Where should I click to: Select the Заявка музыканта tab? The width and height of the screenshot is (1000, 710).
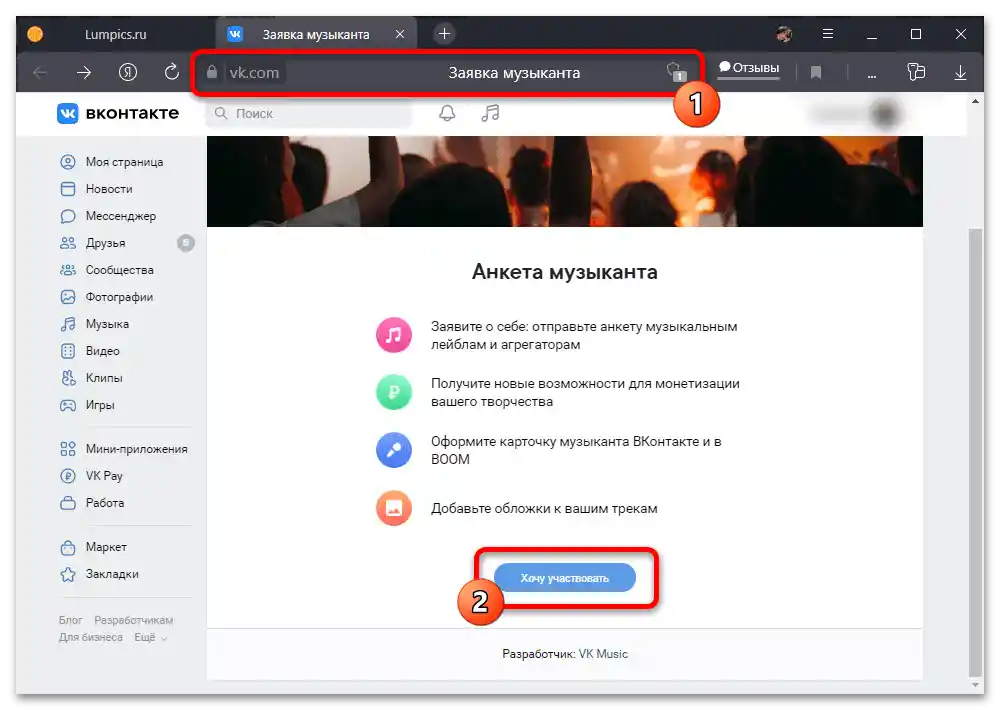click(316, 34)
